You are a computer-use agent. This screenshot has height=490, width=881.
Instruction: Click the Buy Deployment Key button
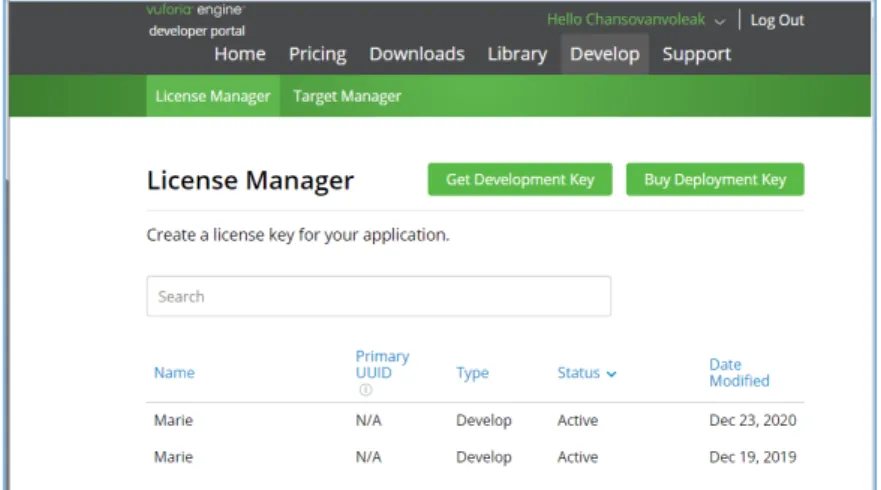pos(715,179)
